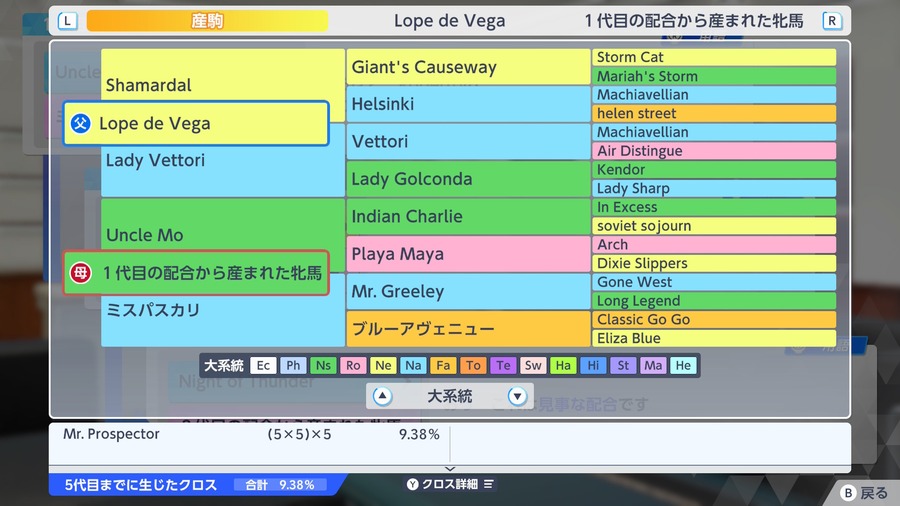This screenshot has height=506, width=900.
Task: Click the L shoulder button icon
Action: coord(67,21)
